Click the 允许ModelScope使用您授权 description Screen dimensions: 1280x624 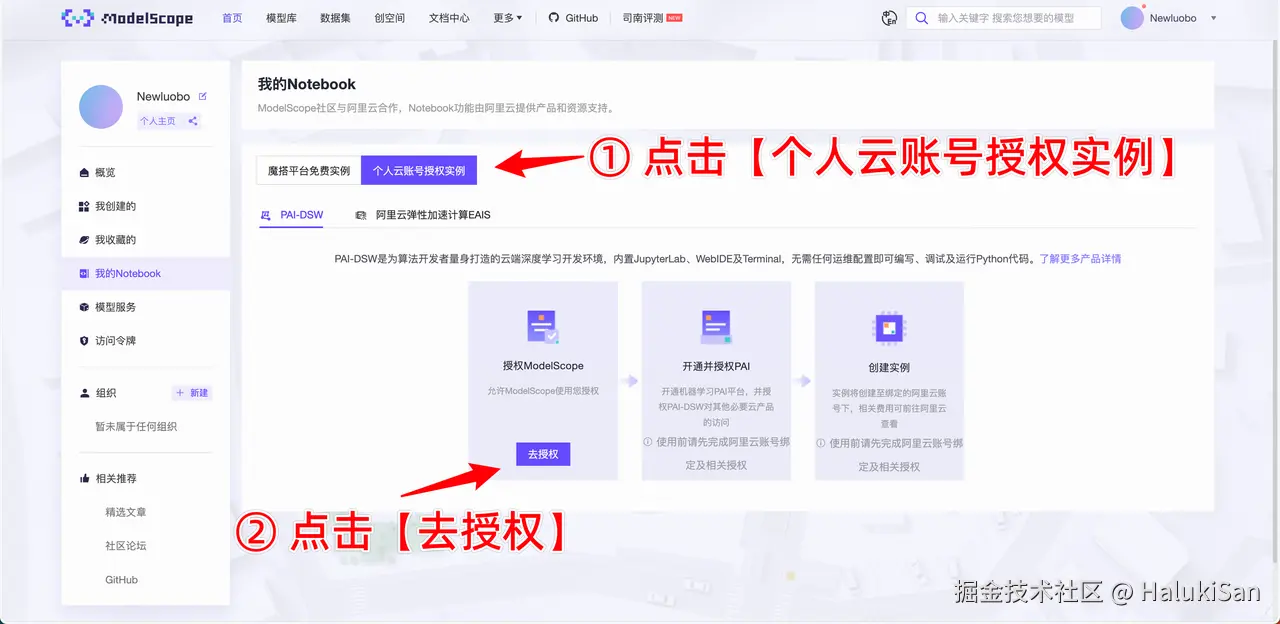coord(543,390)
